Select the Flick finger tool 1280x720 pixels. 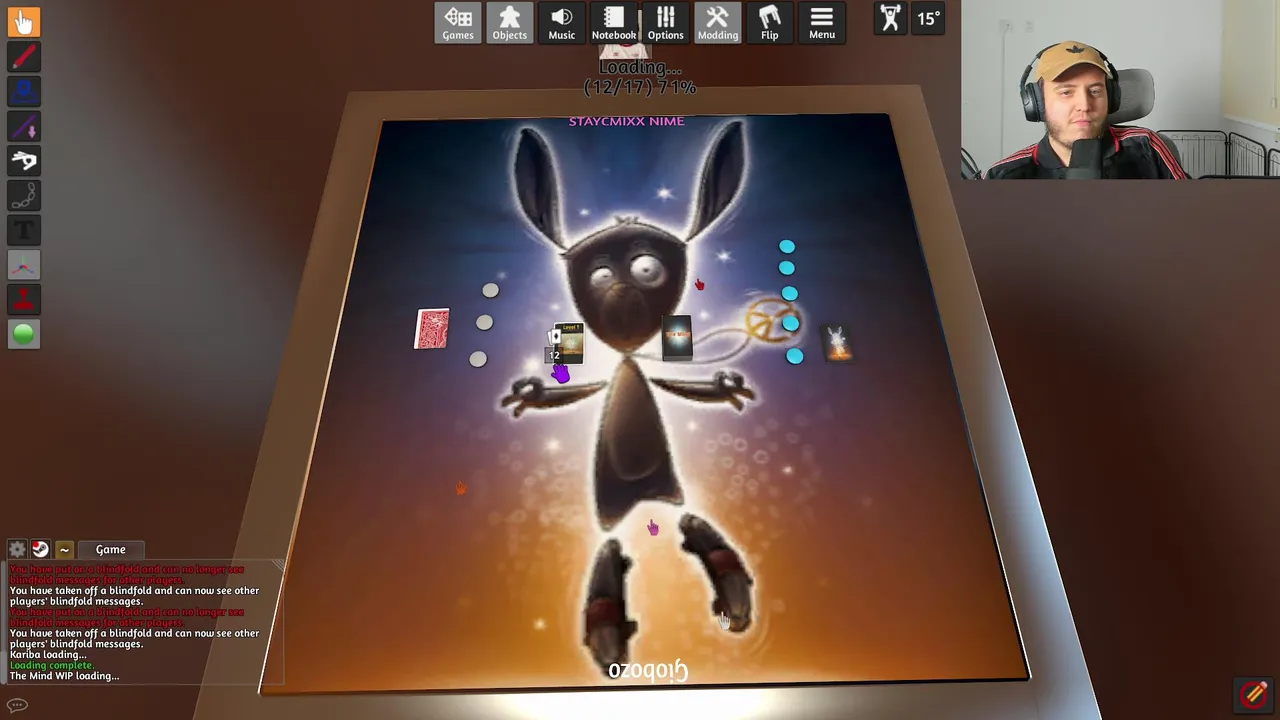coord(24,161)
